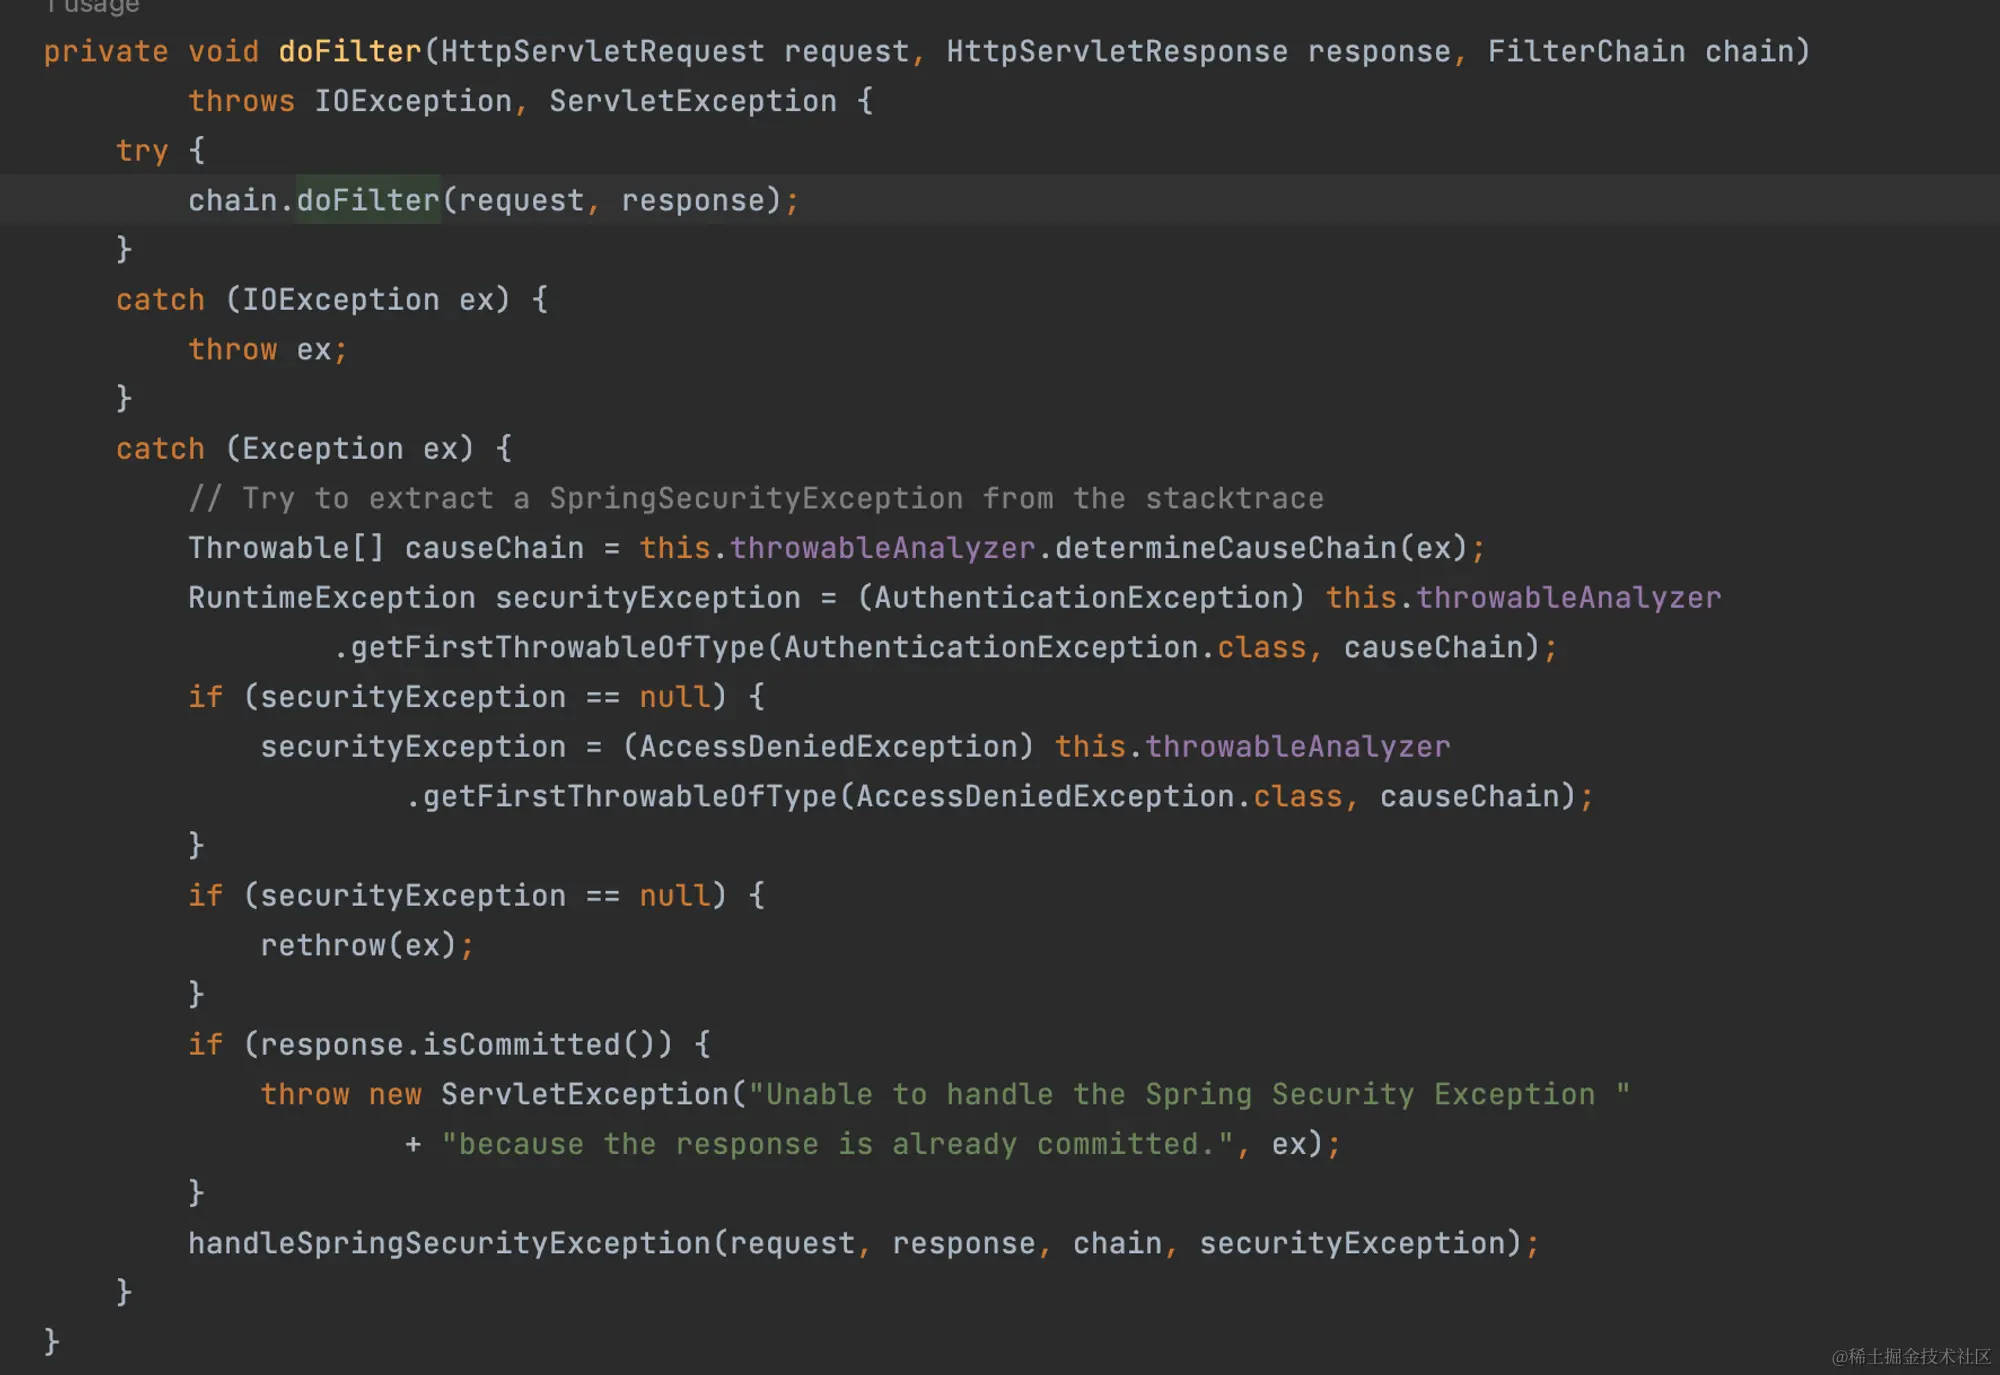2000x1375 pixels.
Task: Click the SpringSecurityException comment line
Action: 755,498
